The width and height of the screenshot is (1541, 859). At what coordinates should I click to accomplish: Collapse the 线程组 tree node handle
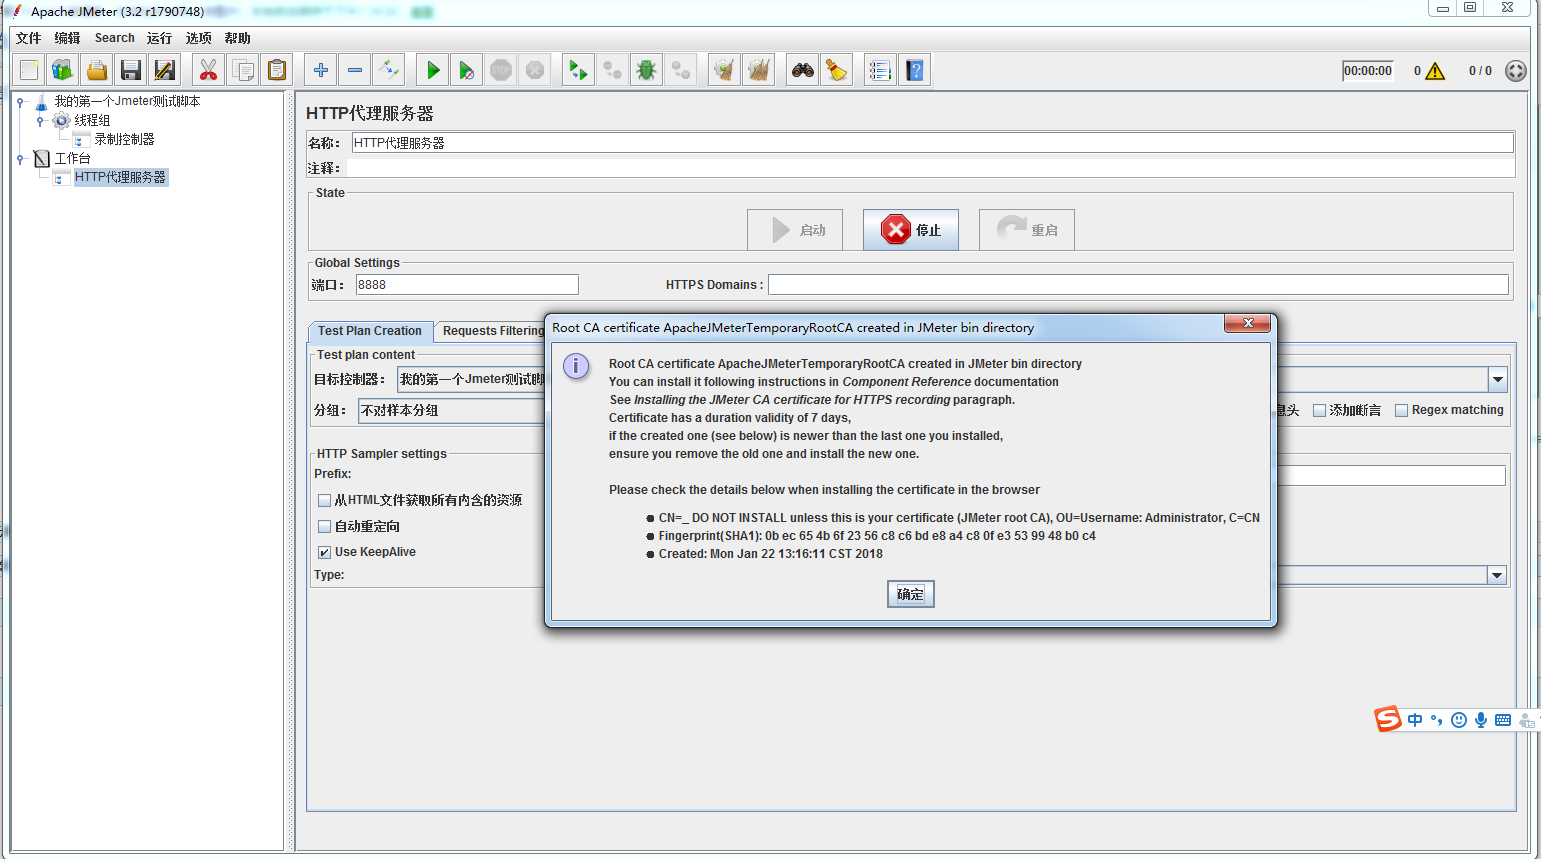40,121
